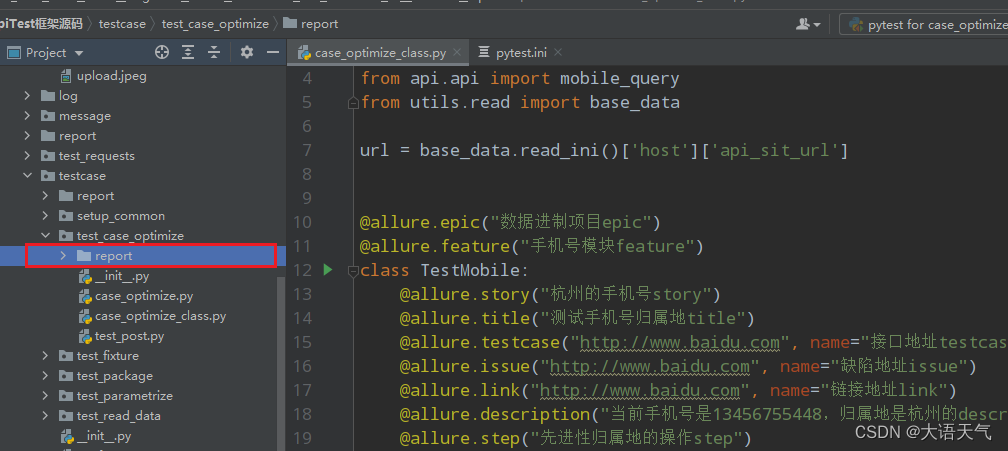
Task: Select upload.jpeg in project tree
Action: 111,76
